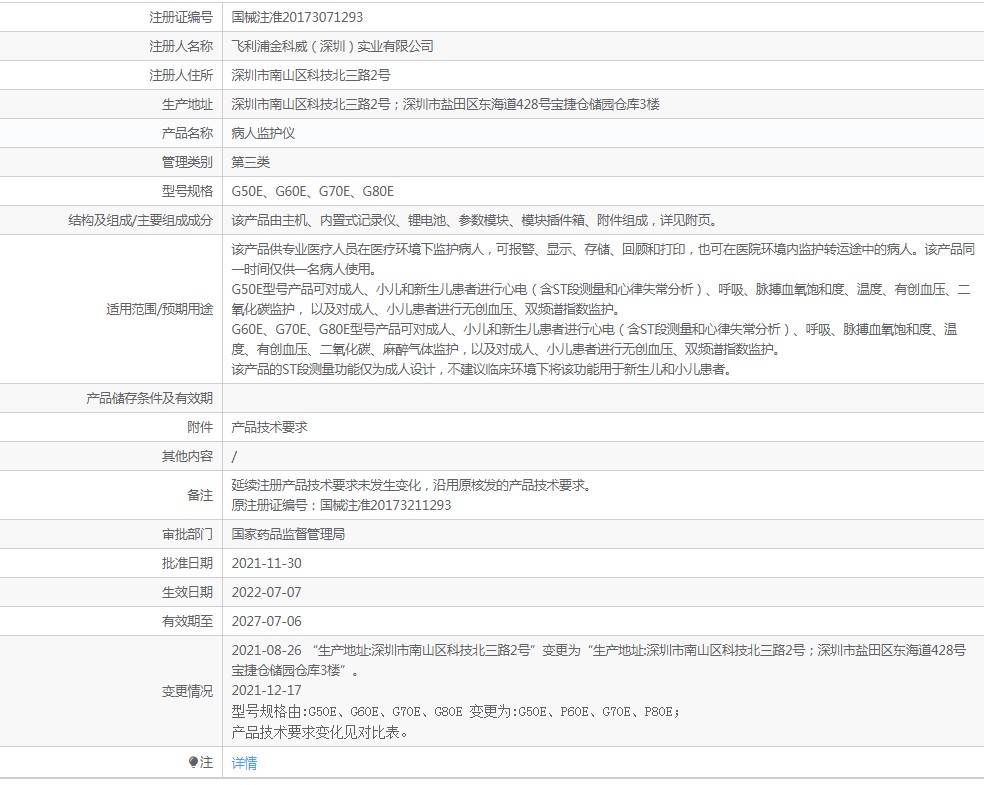Image resolution: width=984 pixels, height=785 pixels.
Task: Click the 变更情况 label
Action: click(187, 691)
